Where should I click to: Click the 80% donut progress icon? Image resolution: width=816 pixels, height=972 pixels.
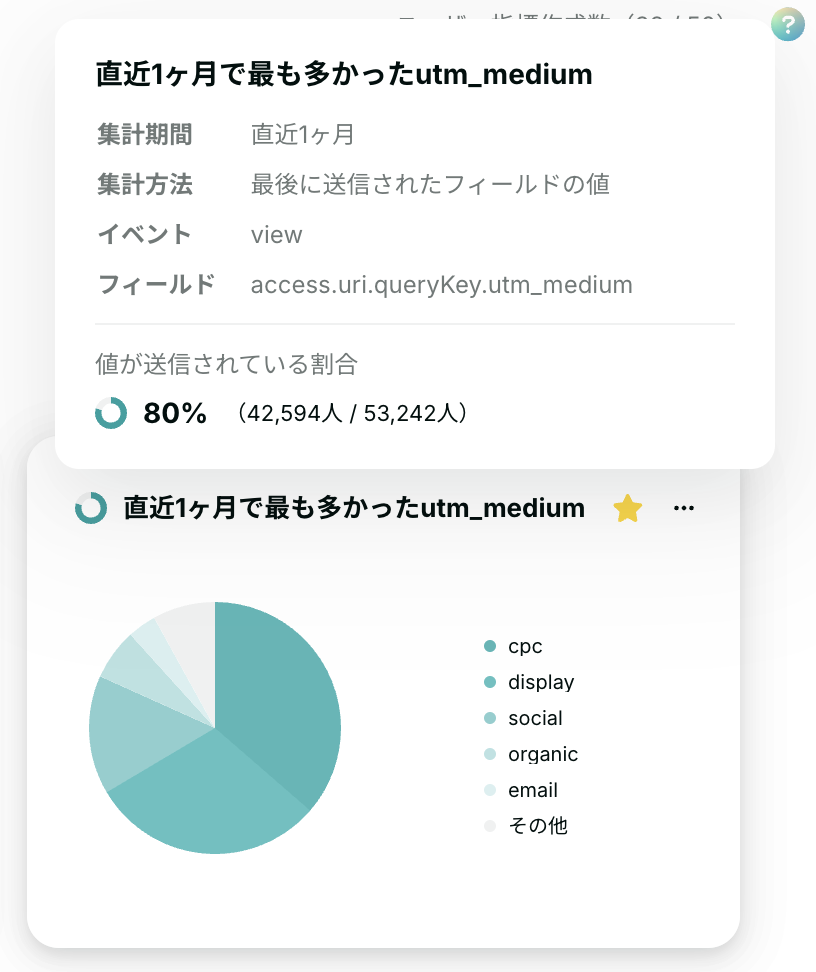[x=111, y=413]
